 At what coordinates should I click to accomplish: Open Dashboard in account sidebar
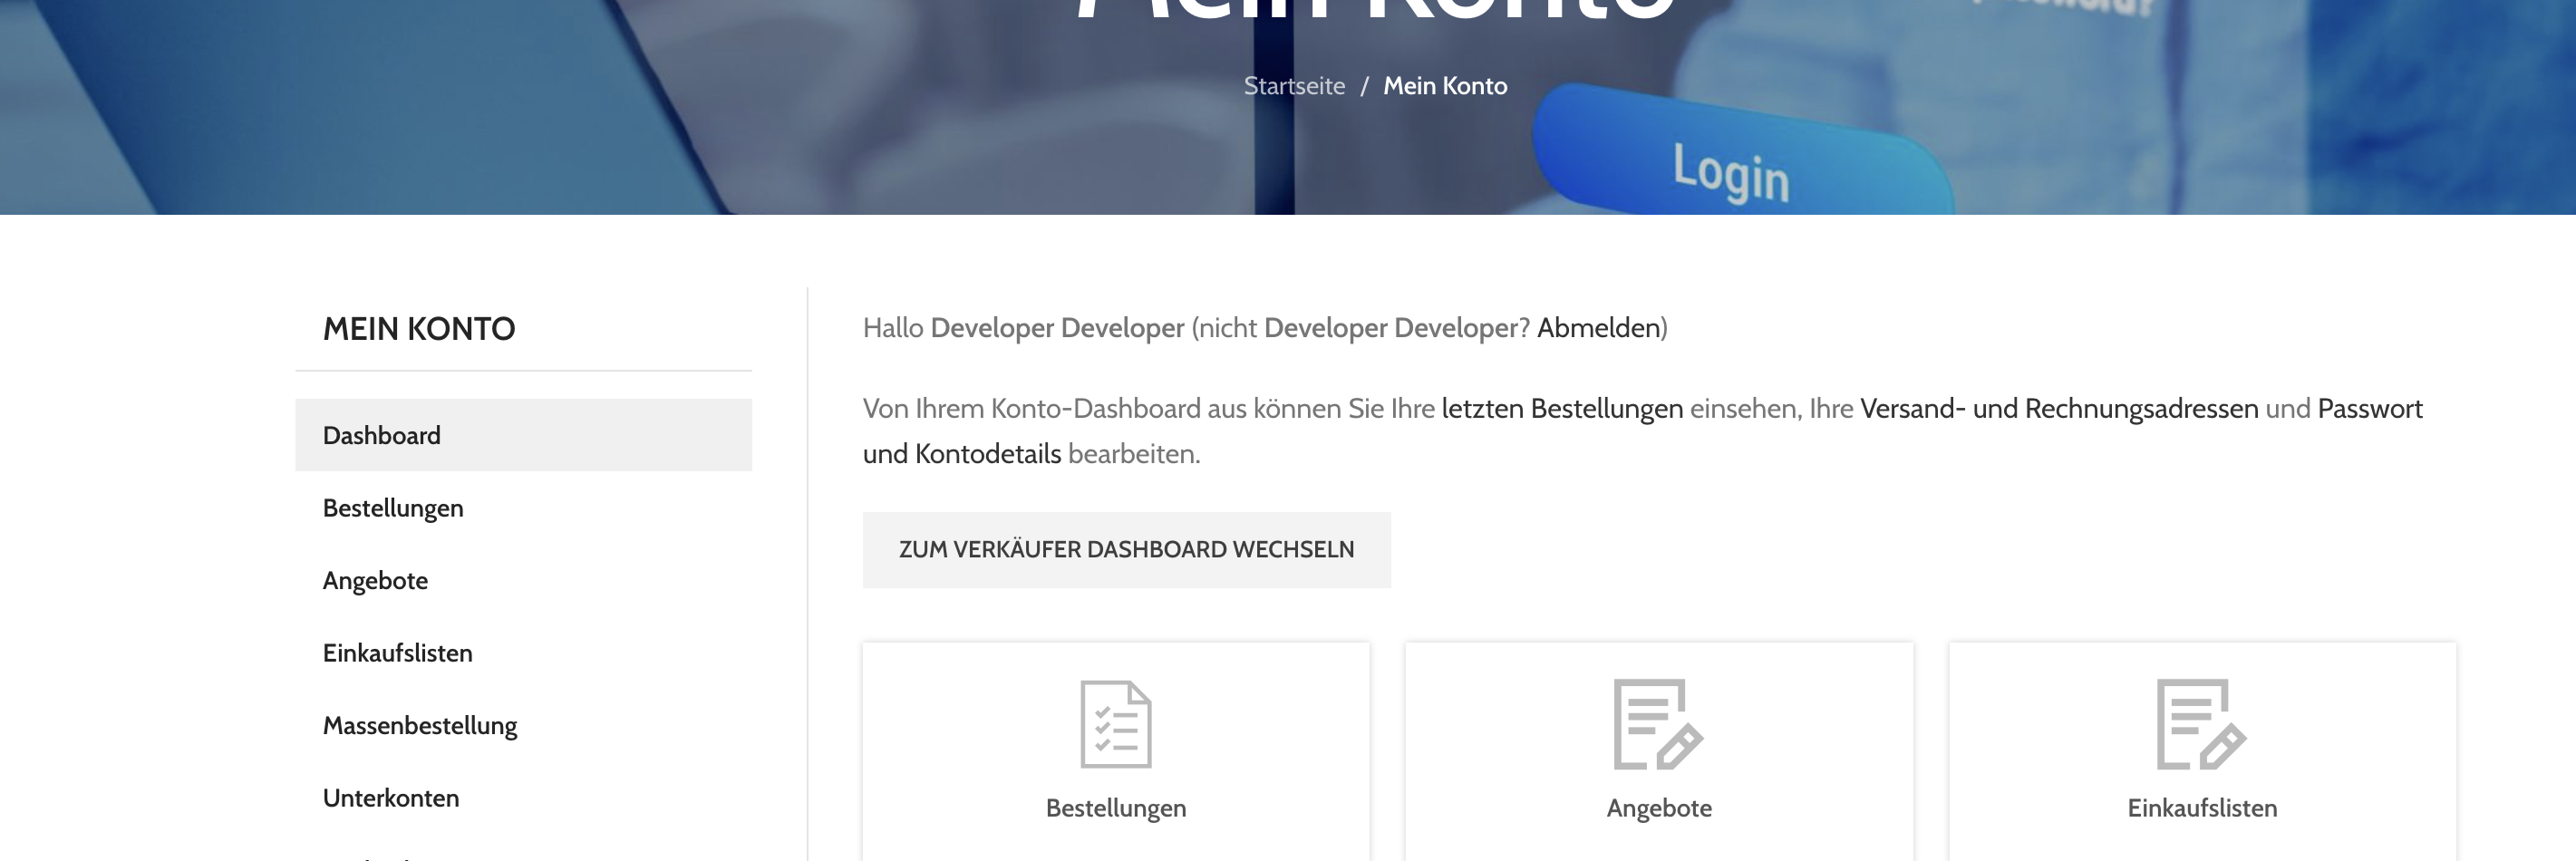click(x=523, y=435)
